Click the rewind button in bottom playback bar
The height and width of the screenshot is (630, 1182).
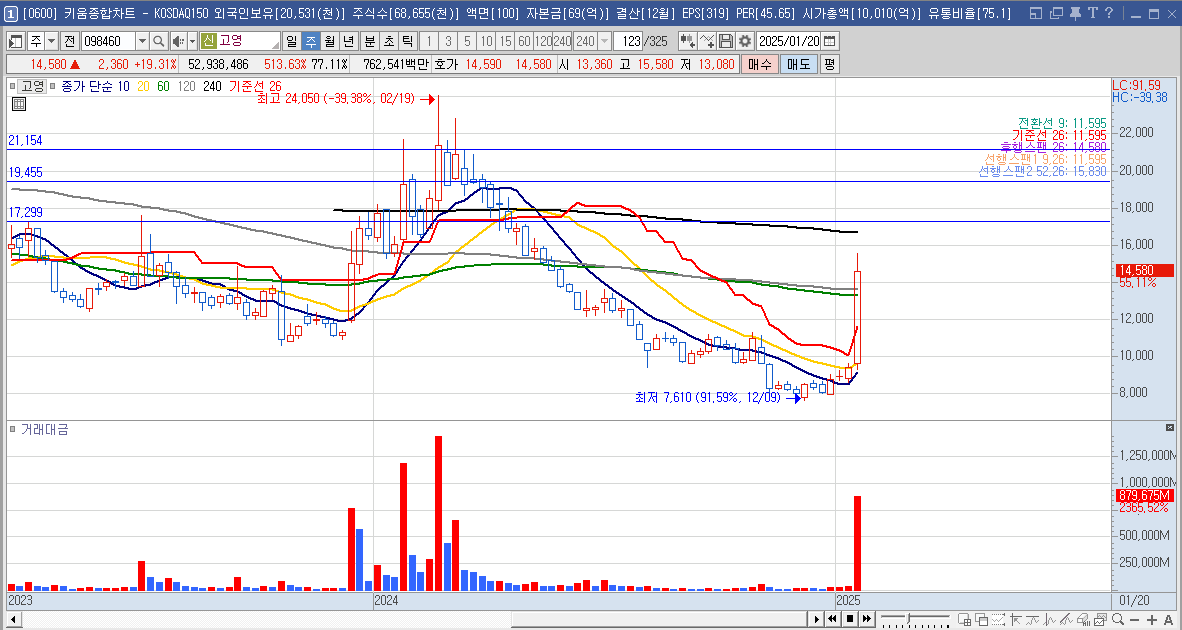coord(833,619)
